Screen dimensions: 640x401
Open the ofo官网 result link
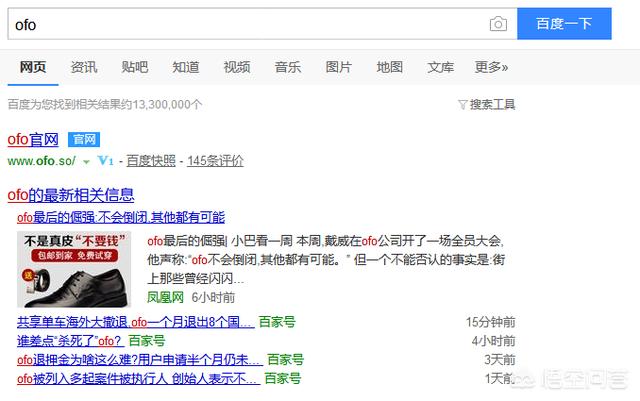coord(33,140)
